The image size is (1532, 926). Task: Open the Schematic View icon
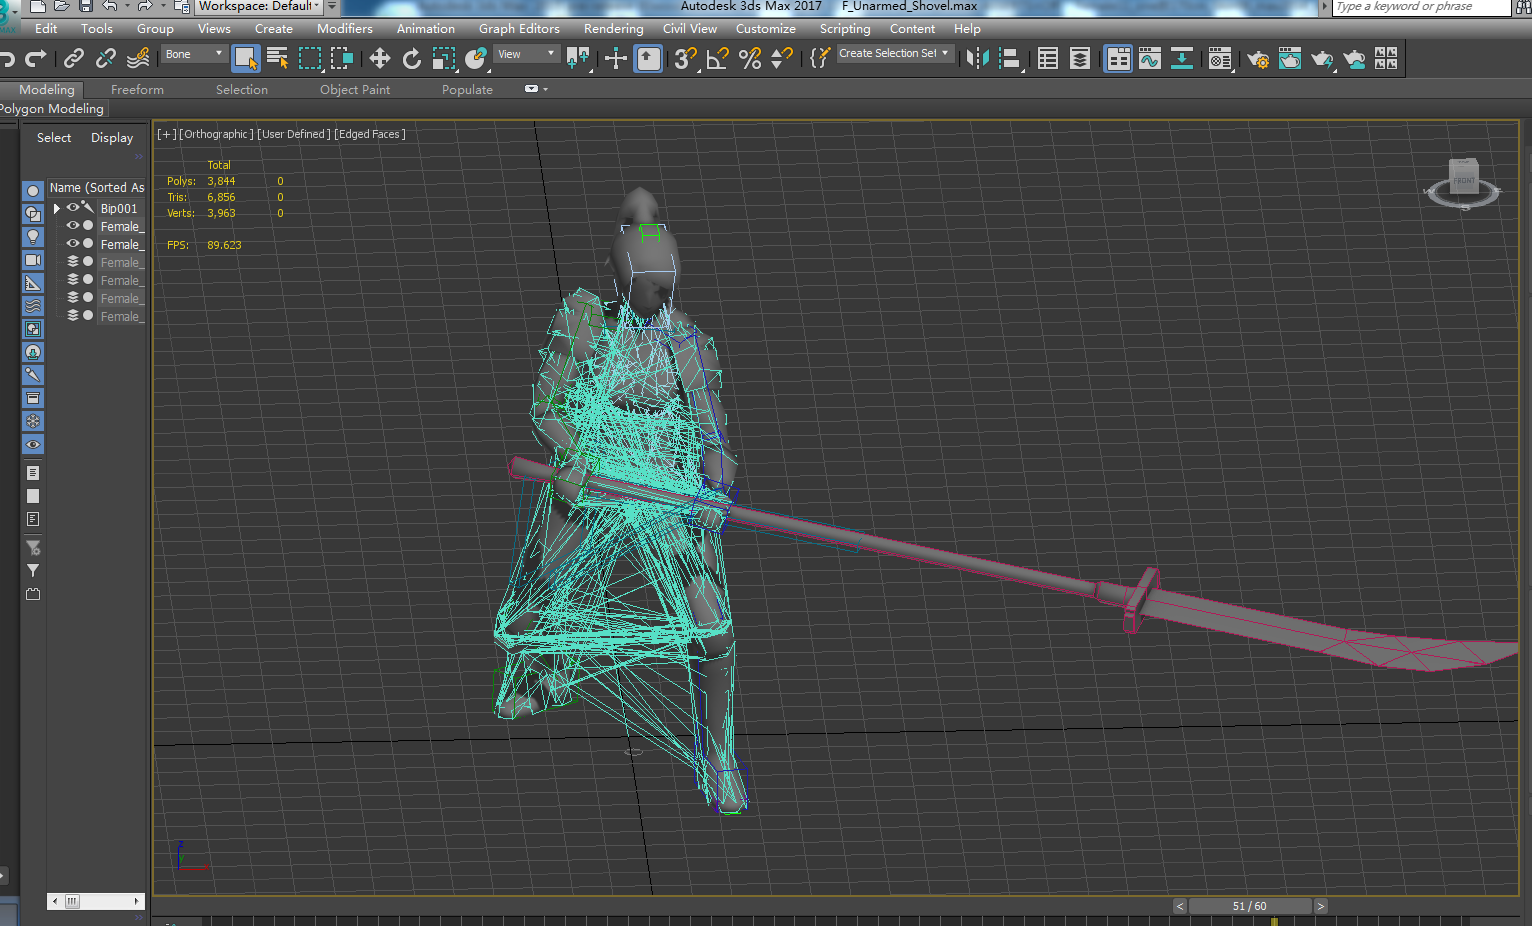pyautogui.click(x=1182, y=59)
